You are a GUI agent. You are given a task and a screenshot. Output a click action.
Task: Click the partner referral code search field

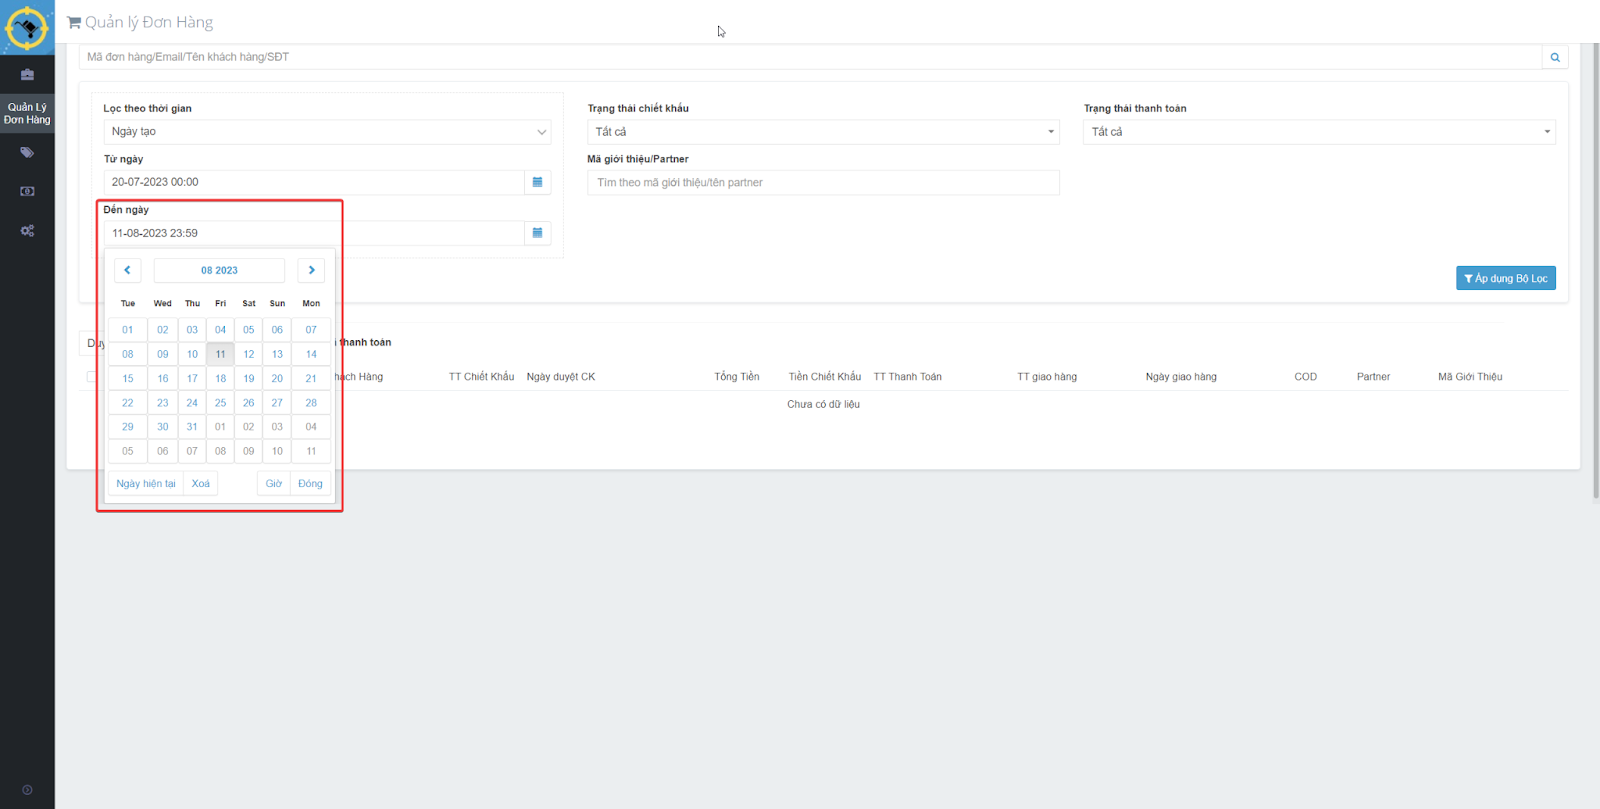[822, 183]
